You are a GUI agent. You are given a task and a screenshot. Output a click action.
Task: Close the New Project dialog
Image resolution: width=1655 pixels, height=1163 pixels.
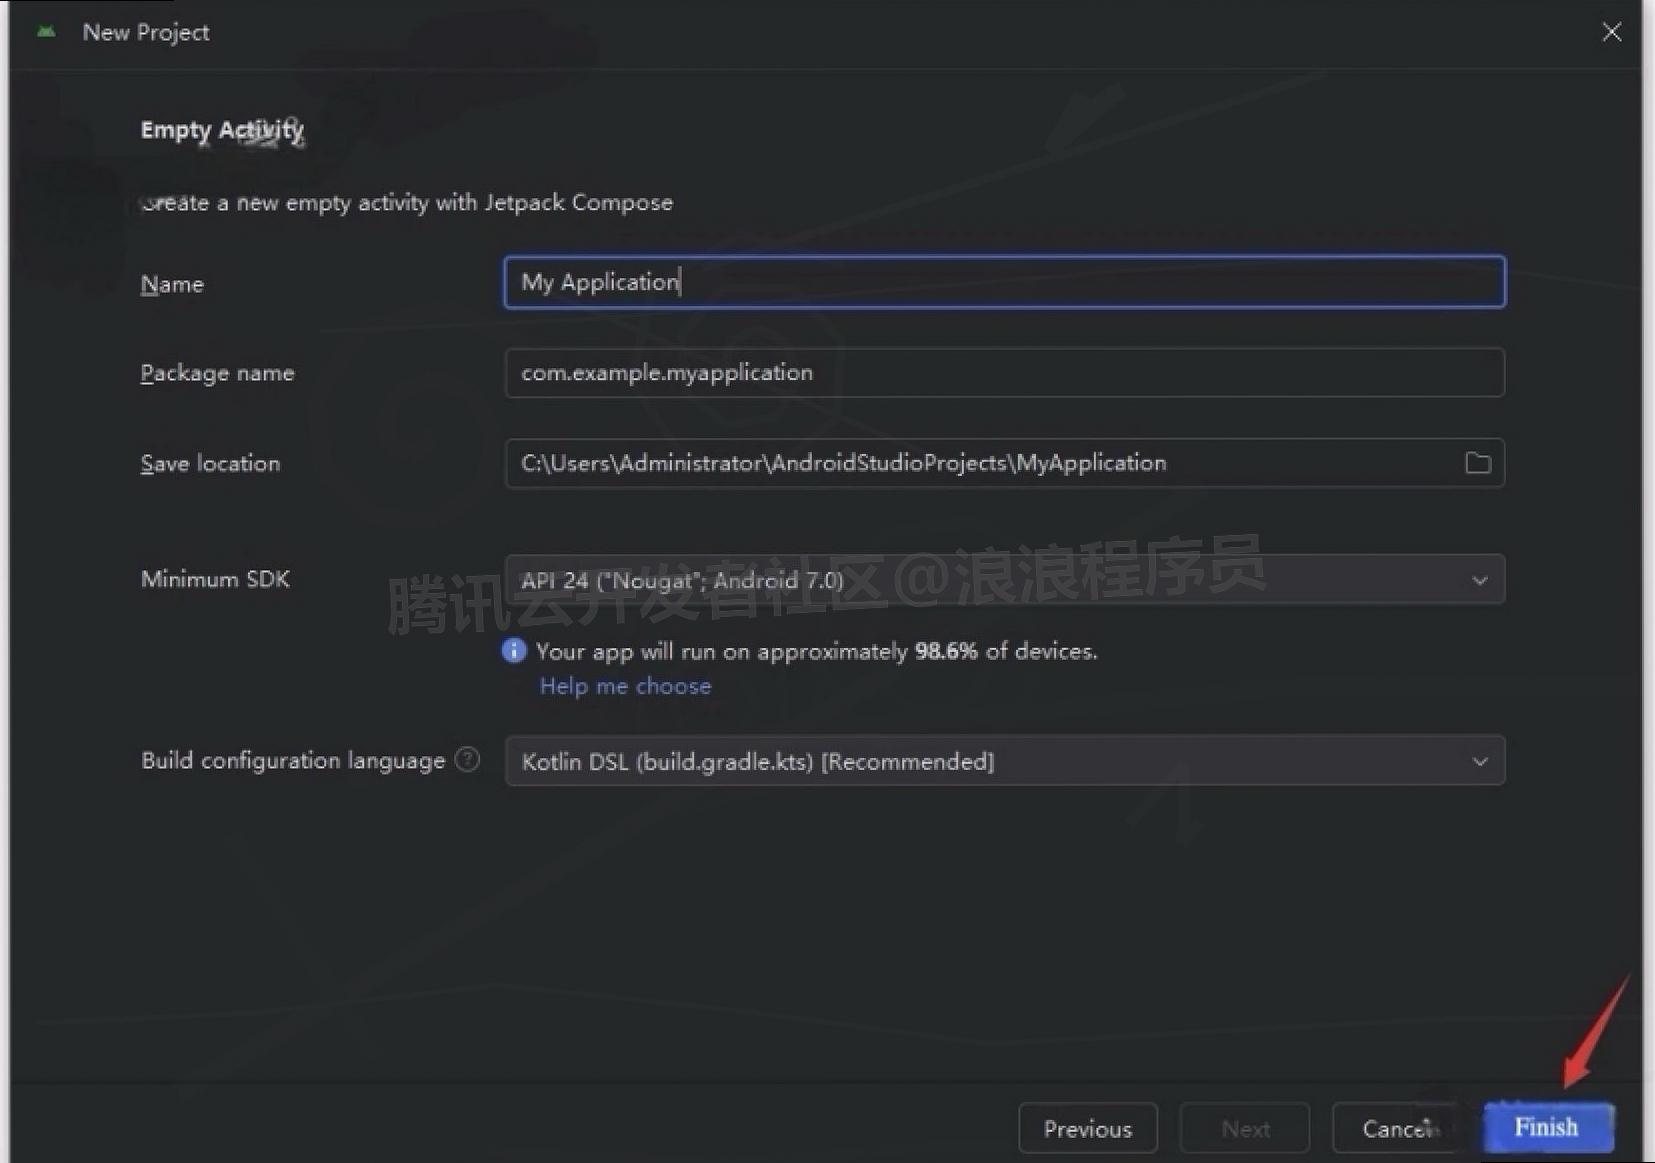pos(1612,31)
